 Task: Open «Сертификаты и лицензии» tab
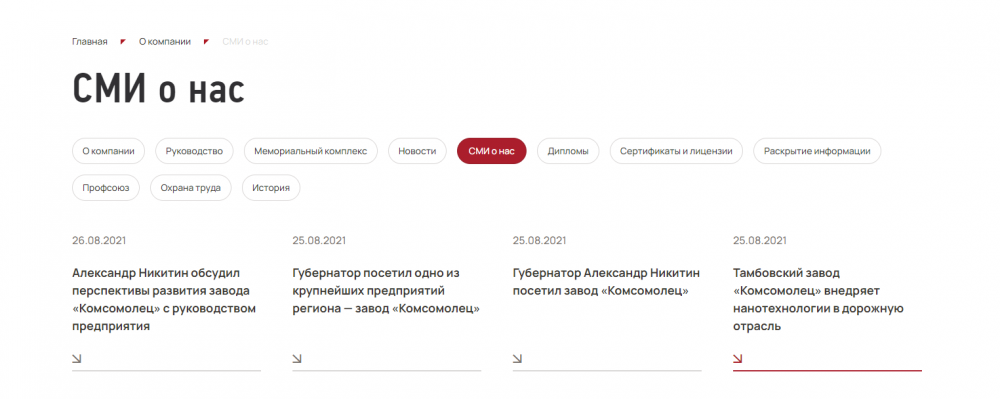[676, 151]
